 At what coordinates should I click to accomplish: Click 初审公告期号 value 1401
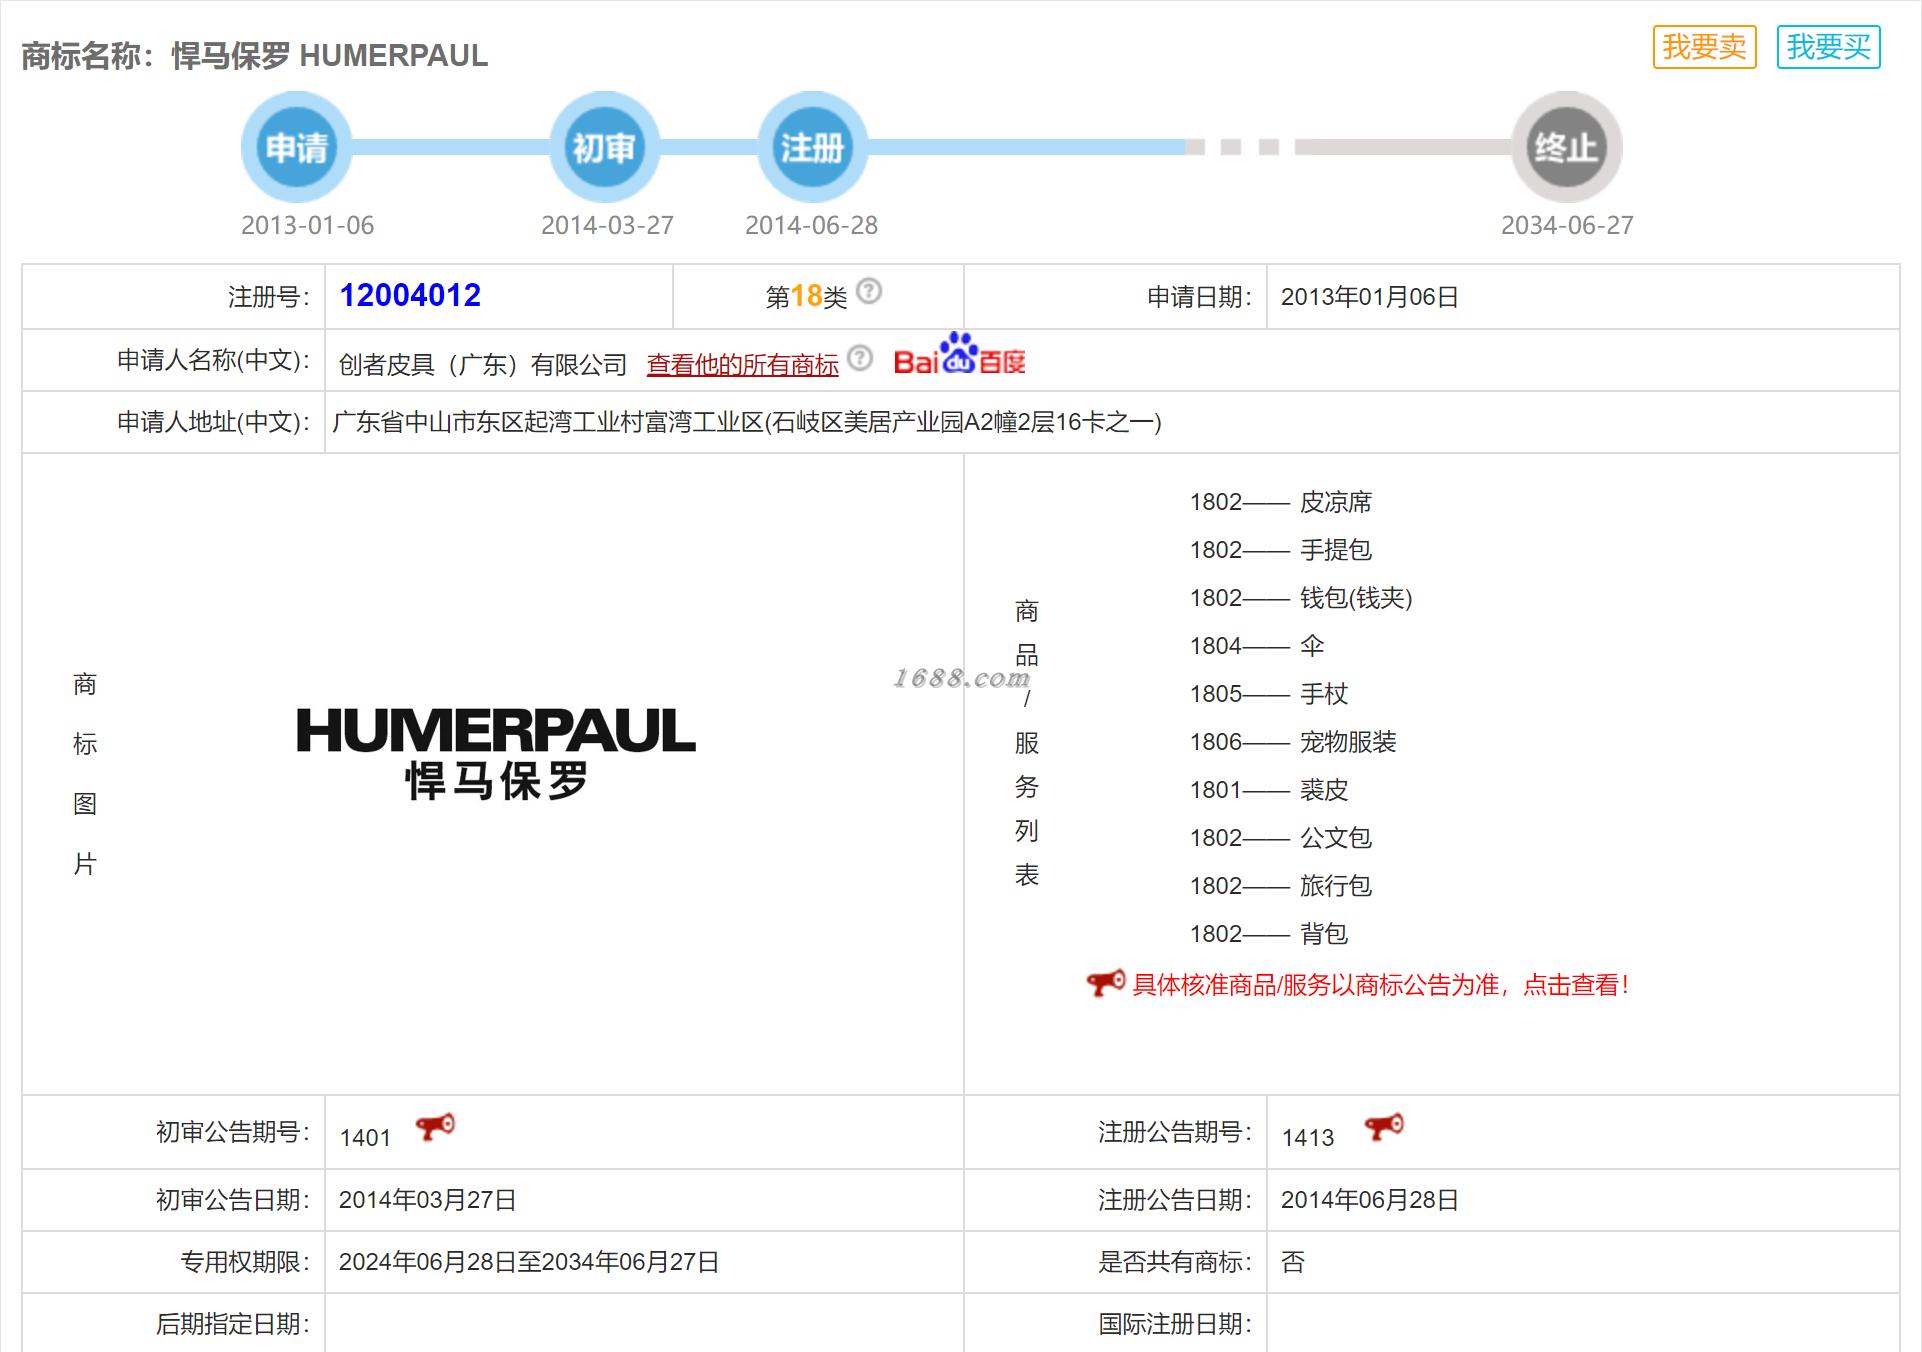click(x=365, y=1138)
